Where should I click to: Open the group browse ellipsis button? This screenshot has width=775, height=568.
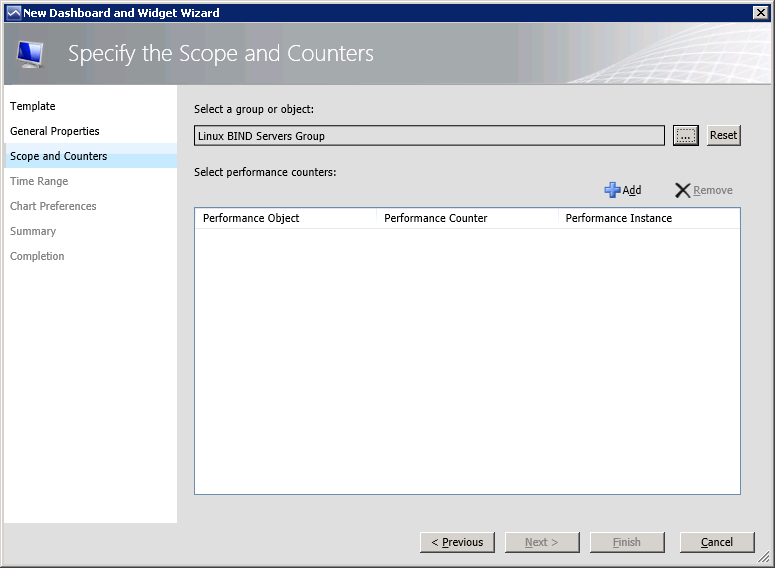click(685, 136)
